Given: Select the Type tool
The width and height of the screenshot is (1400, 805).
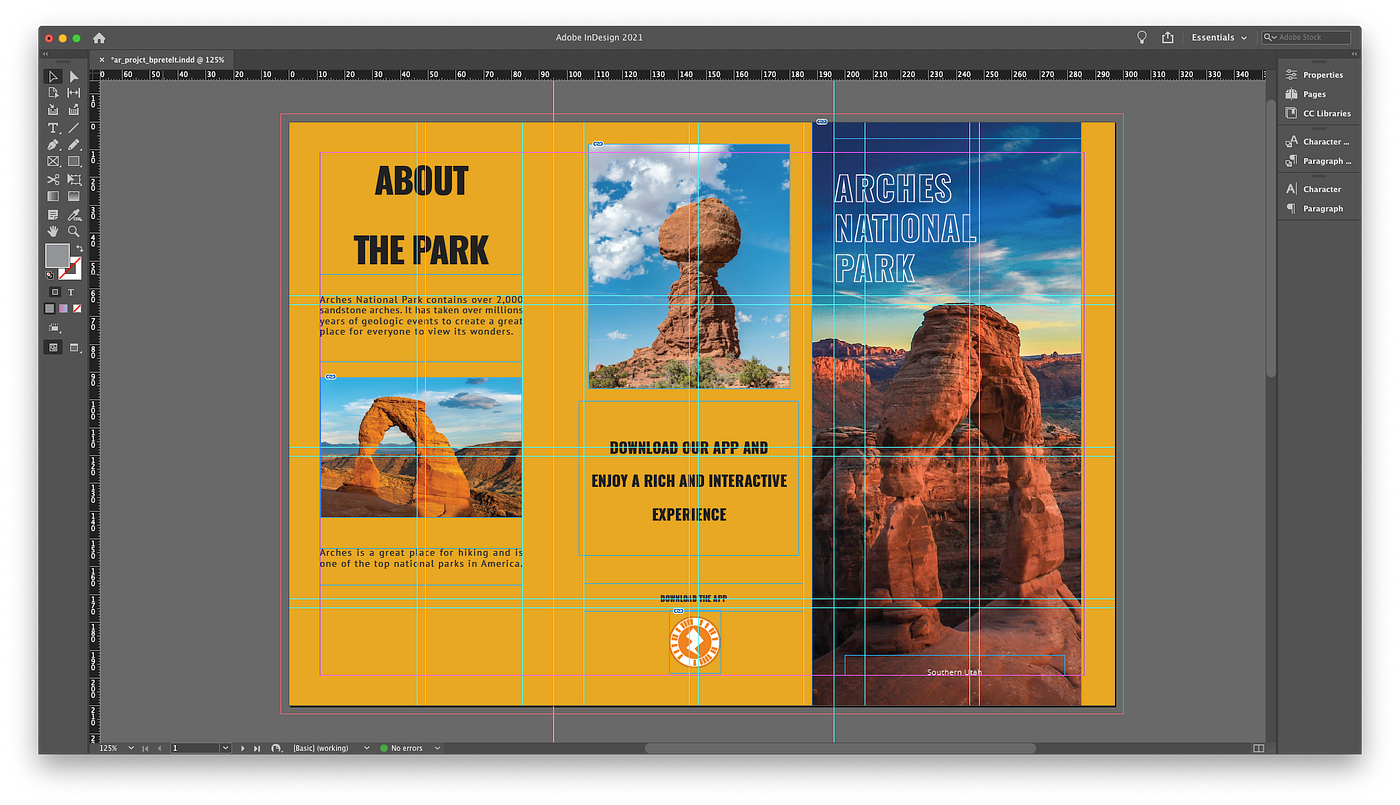Looking at the screenshot, I should [x=53, y=128].
